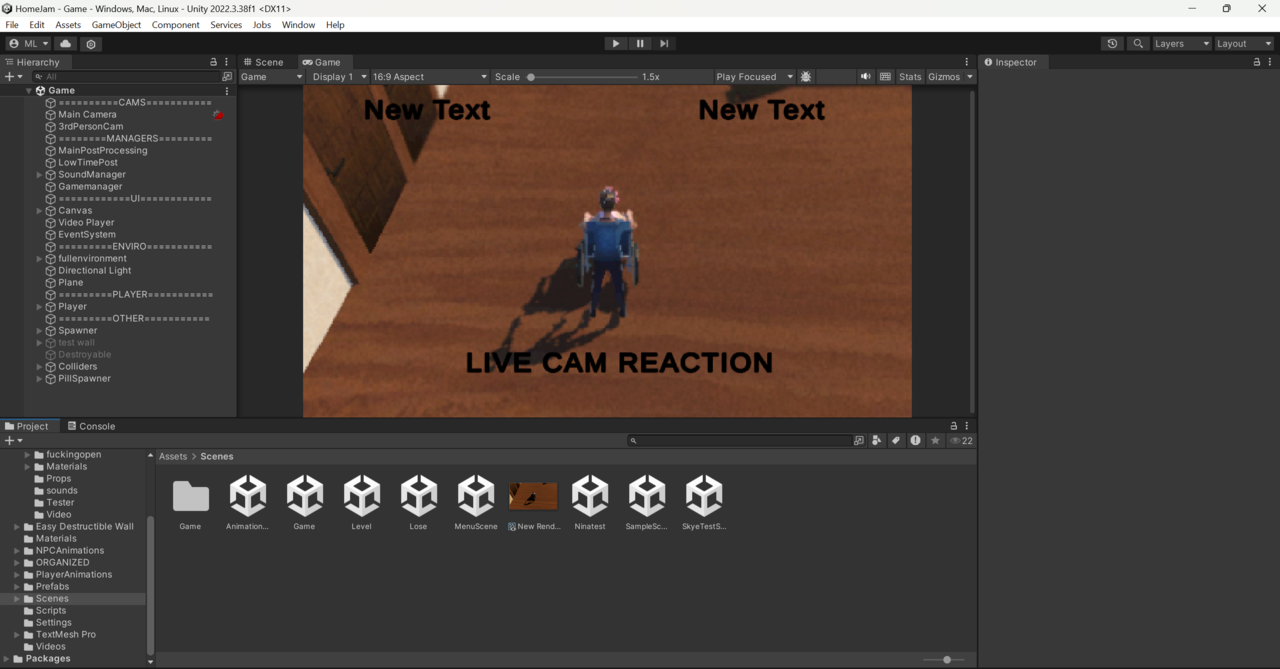Toggle Gizmos in Game view
The image size is (1280, 669).
tap(943, 77)
